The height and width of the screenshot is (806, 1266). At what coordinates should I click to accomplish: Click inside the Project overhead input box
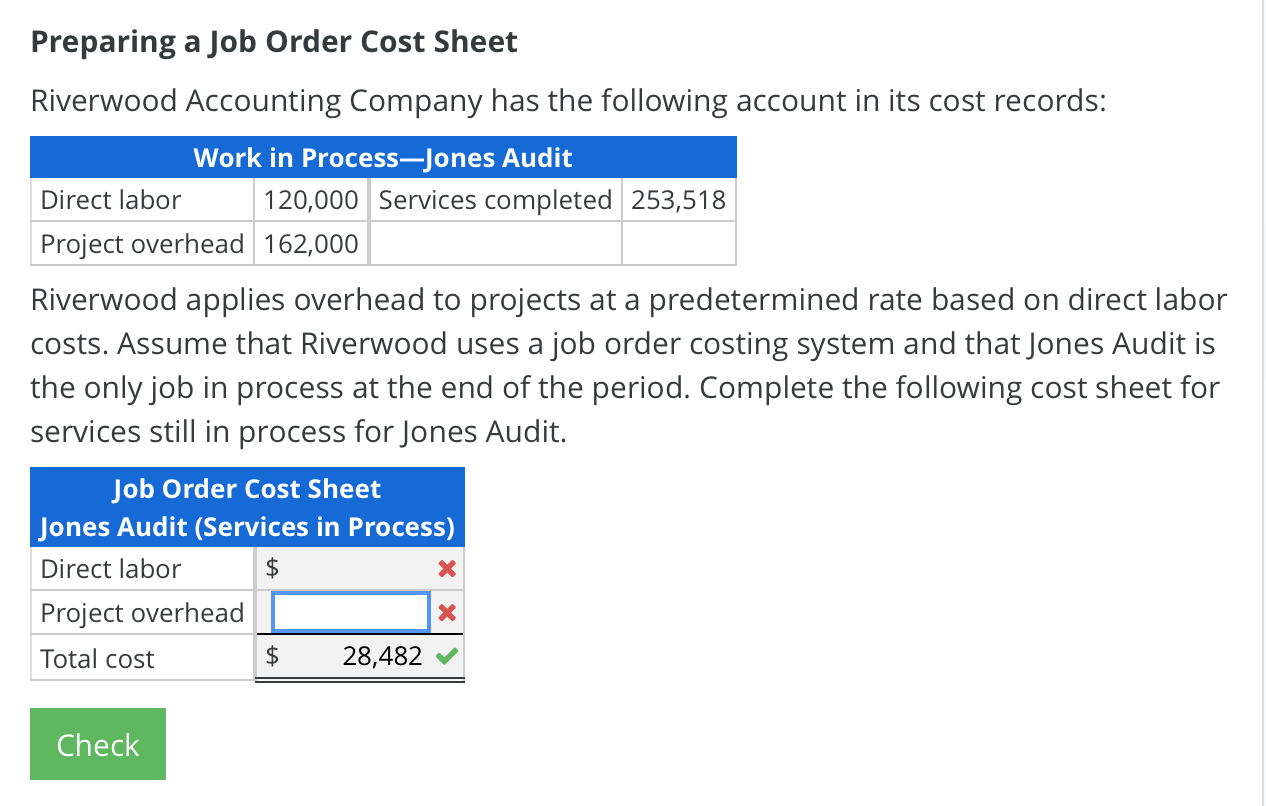pos(350,612)
